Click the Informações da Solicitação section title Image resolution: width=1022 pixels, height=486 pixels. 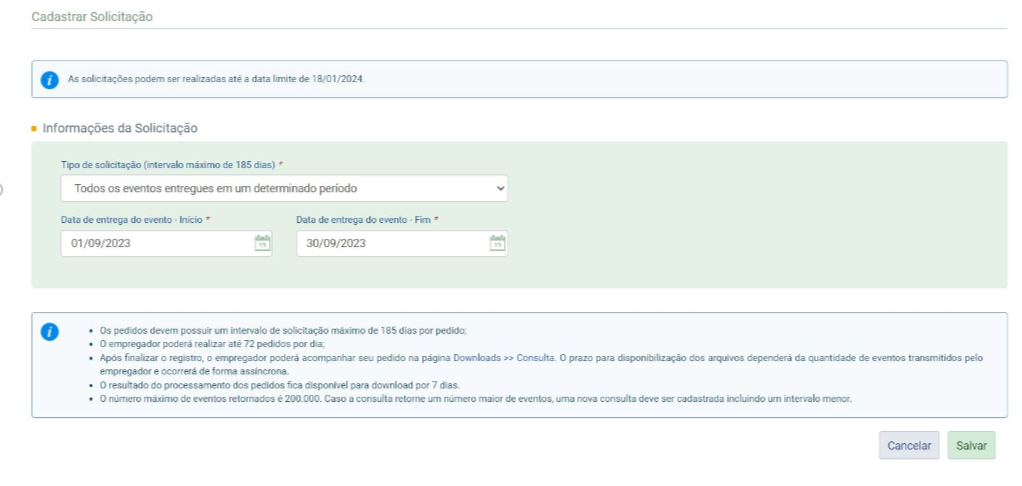120,128
